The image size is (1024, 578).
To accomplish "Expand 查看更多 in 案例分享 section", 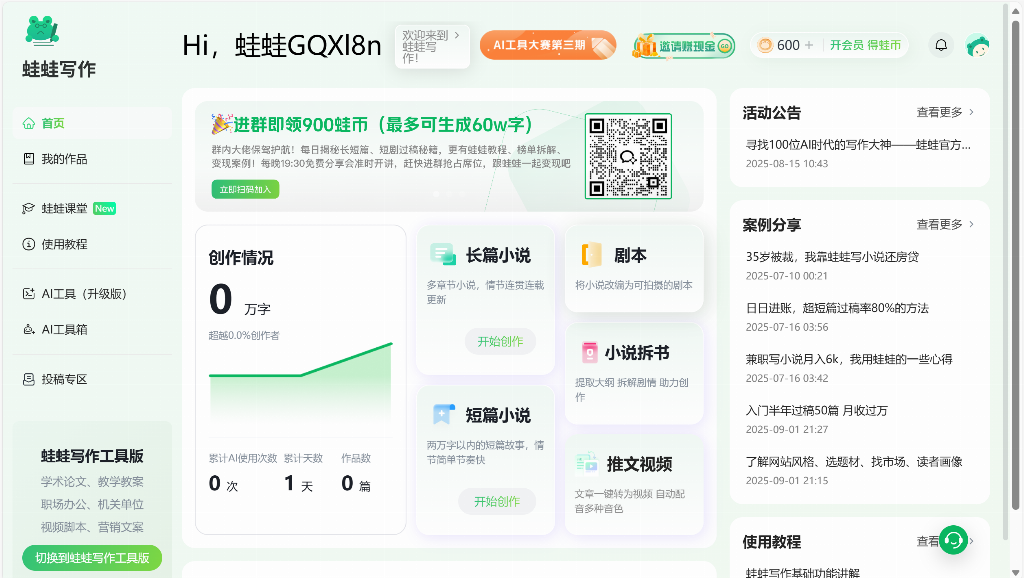I will 945,224.
